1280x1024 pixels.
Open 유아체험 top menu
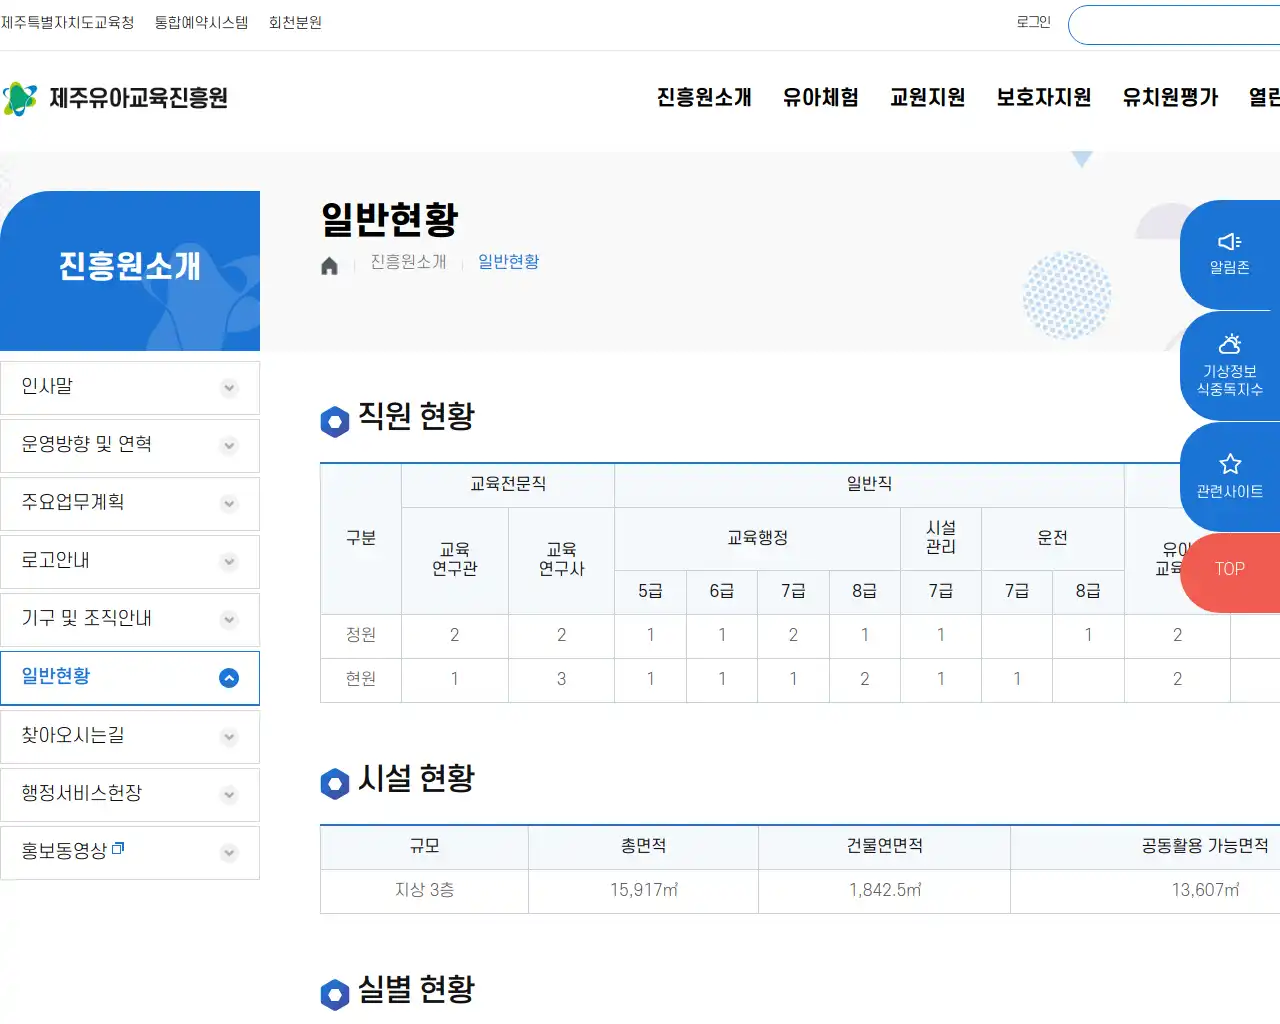pos(821,97)
